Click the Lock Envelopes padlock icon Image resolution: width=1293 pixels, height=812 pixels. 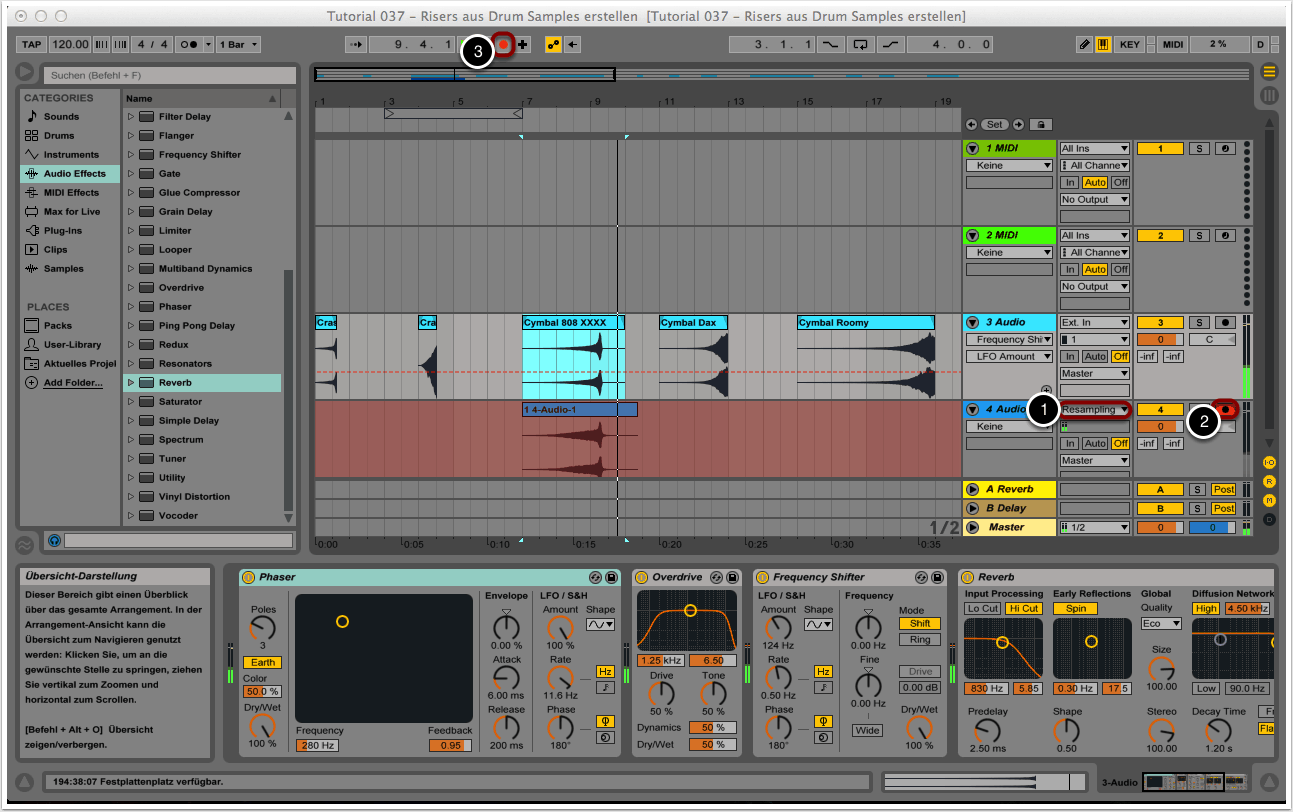tap(1041, 124)
